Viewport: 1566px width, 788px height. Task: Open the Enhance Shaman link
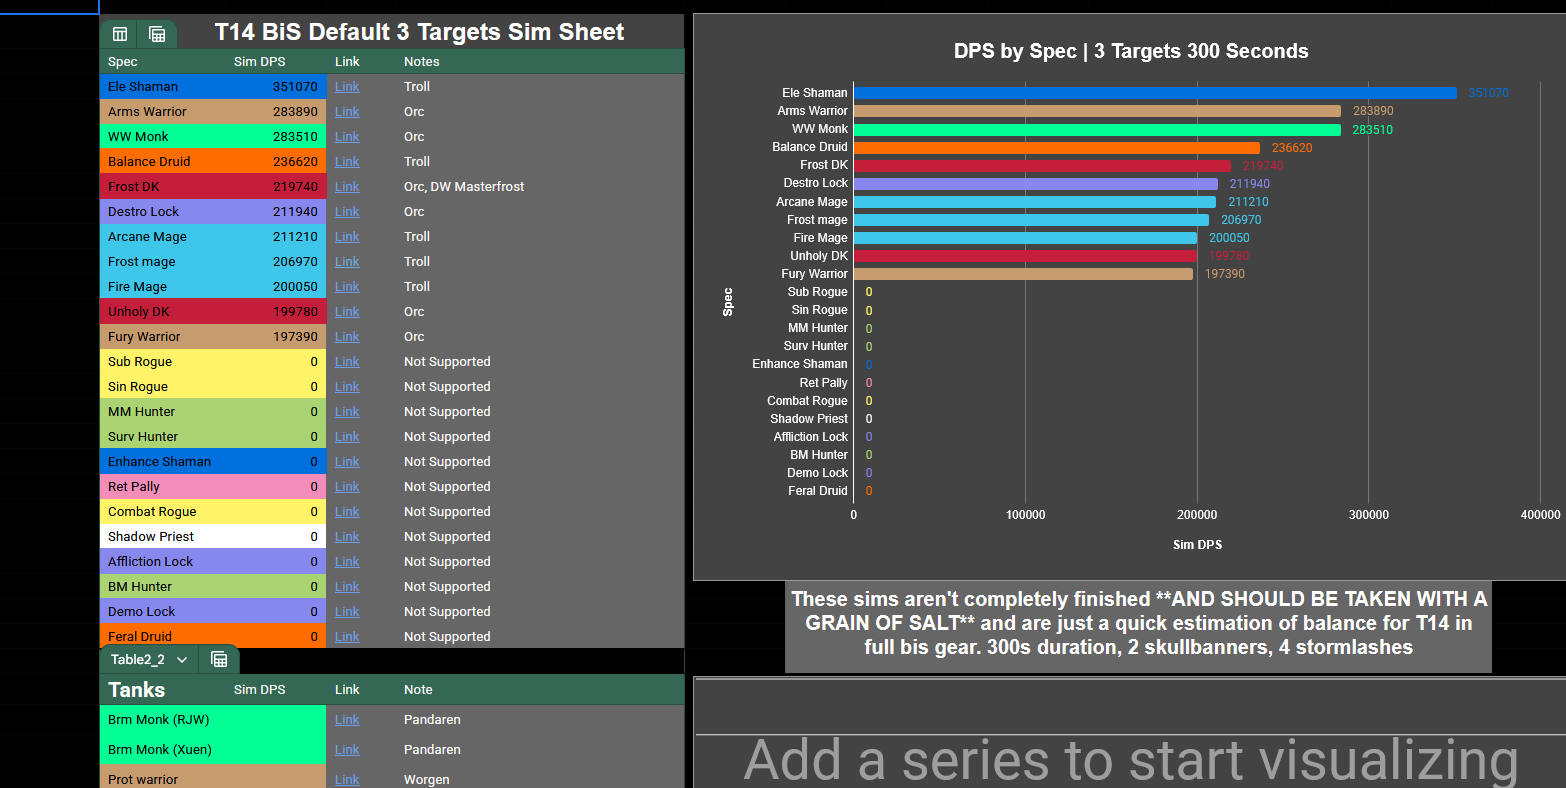(x=347, y=462)
